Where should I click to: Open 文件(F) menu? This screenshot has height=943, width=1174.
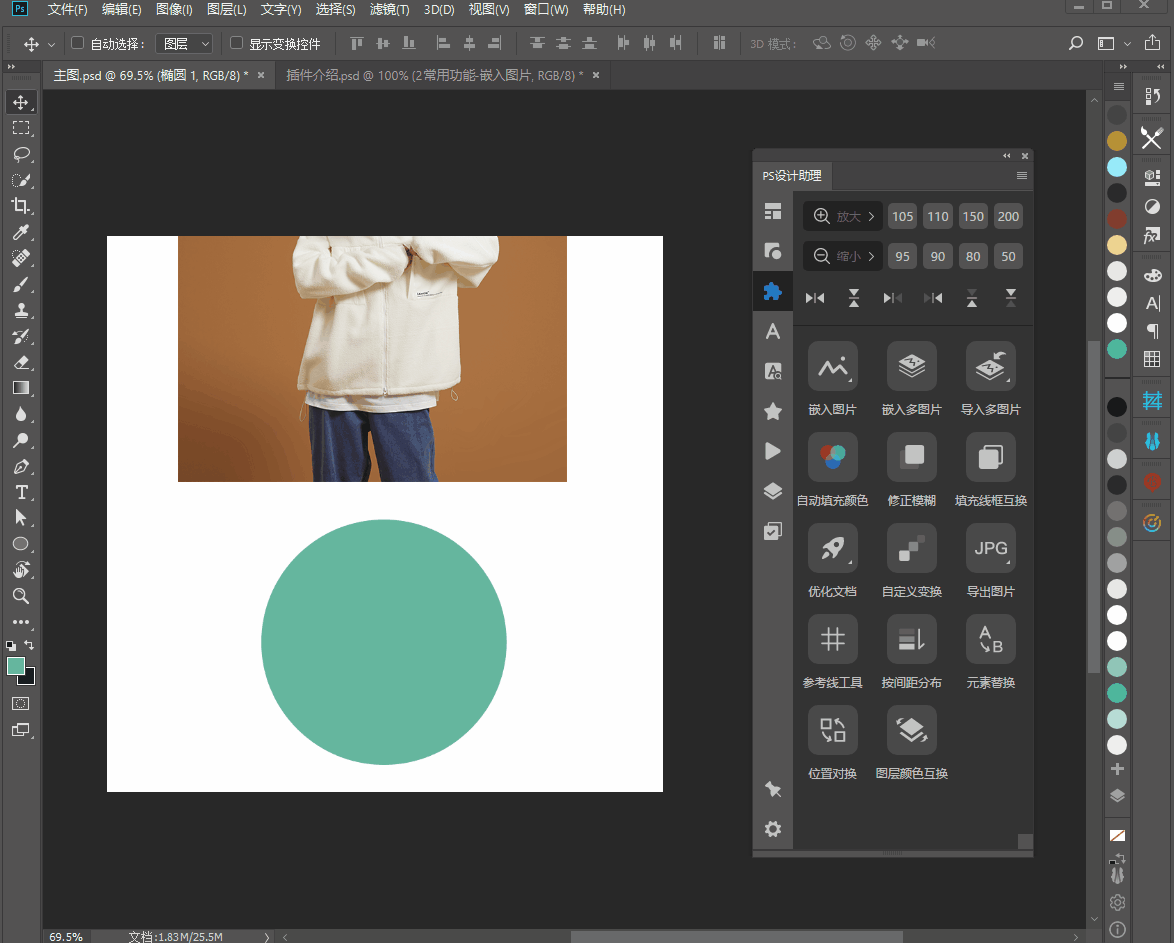[x=67, y=10]
